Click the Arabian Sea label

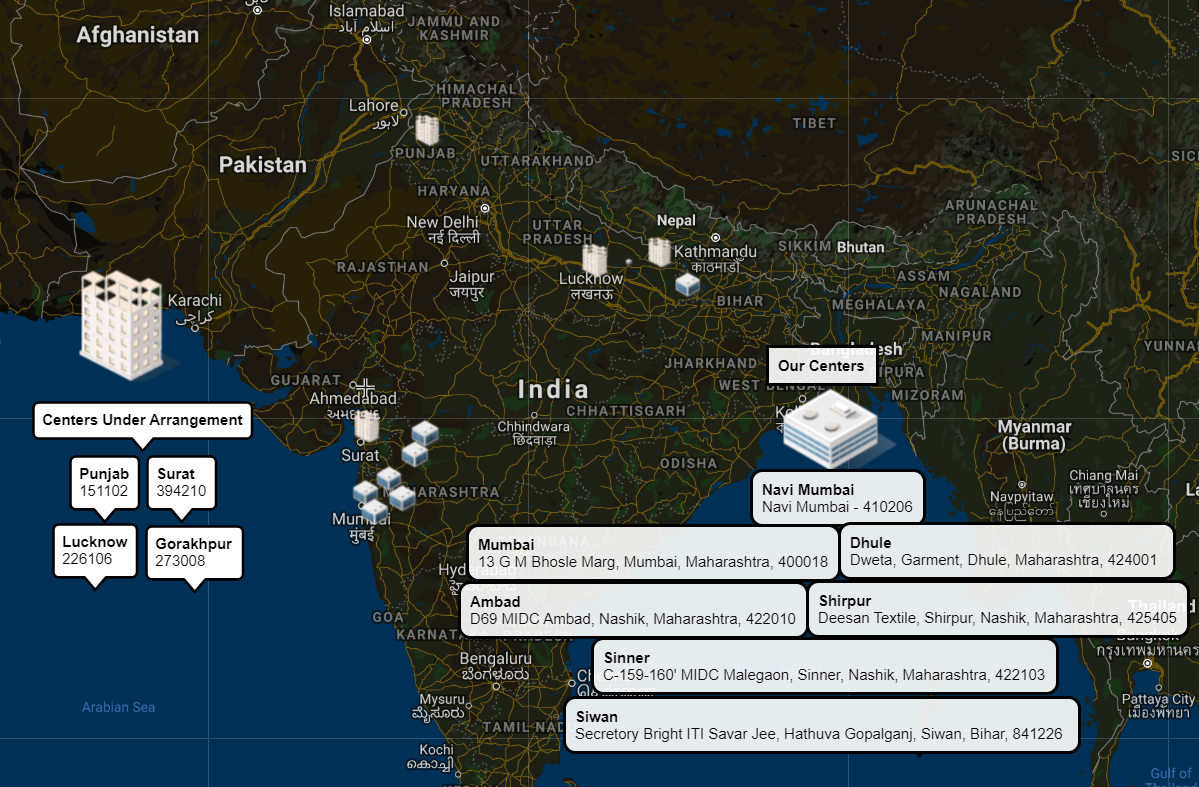click(119, 707)
